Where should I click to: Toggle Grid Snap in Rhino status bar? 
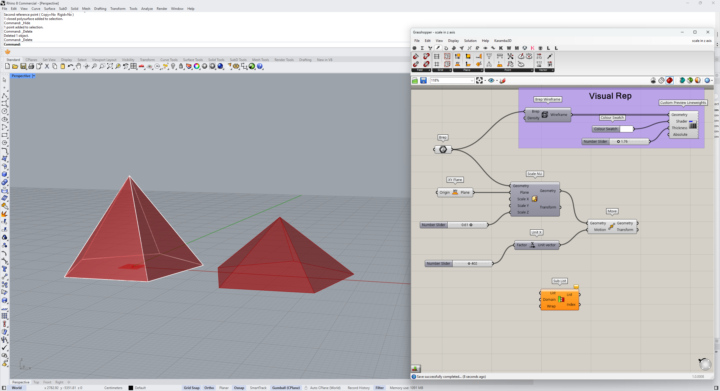tap(191, 388)
